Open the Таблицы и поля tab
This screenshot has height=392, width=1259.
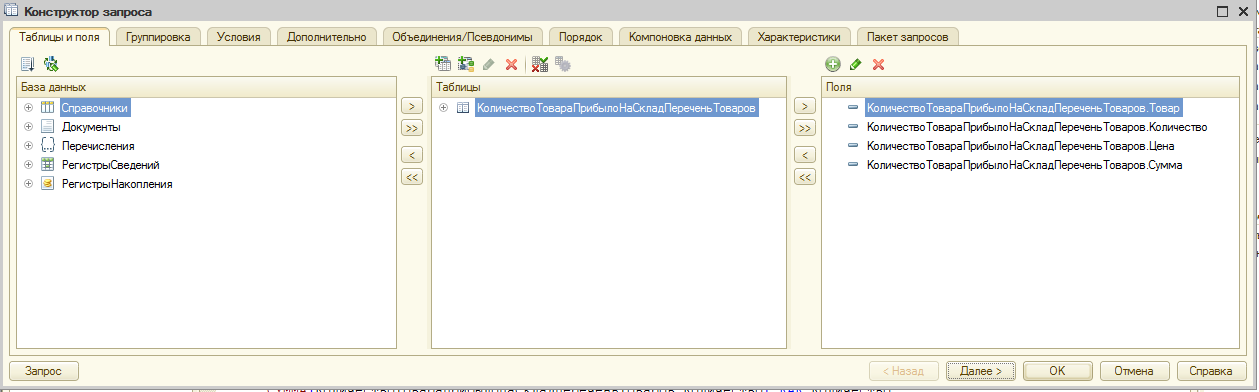click(60, 37)
